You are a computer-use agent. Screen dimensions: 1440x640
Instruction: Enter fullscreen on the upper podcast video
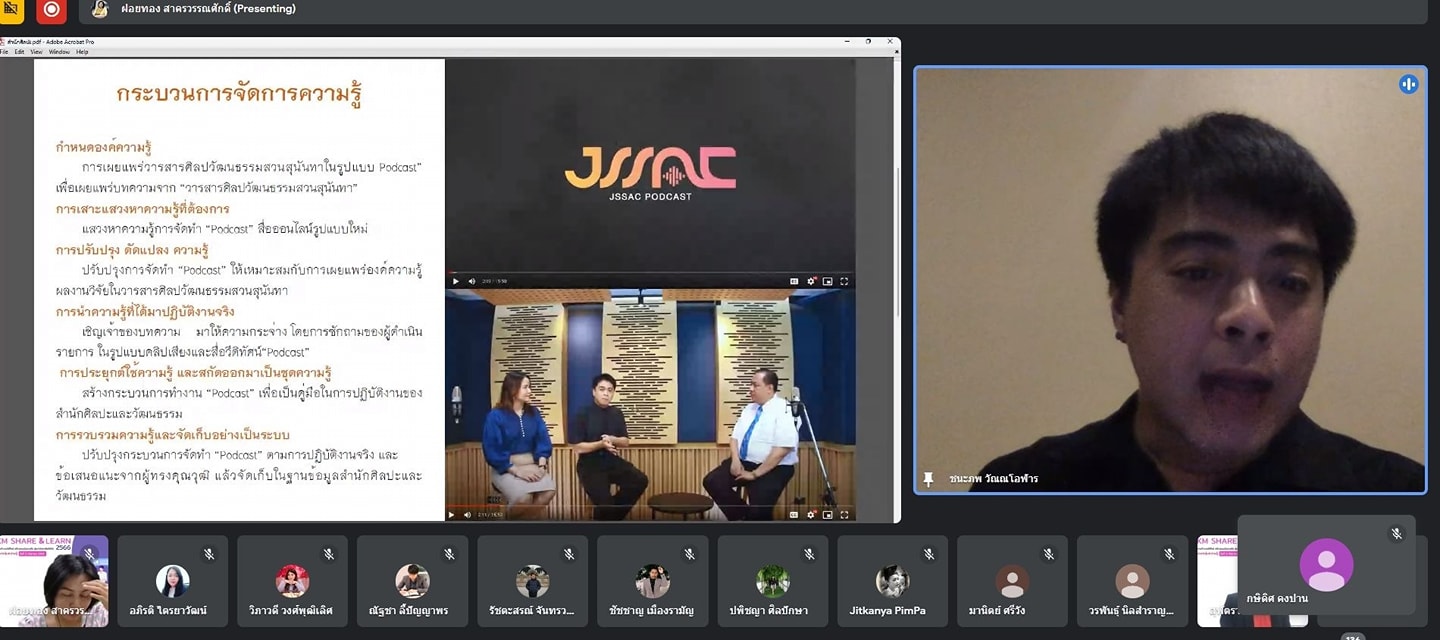844,281
